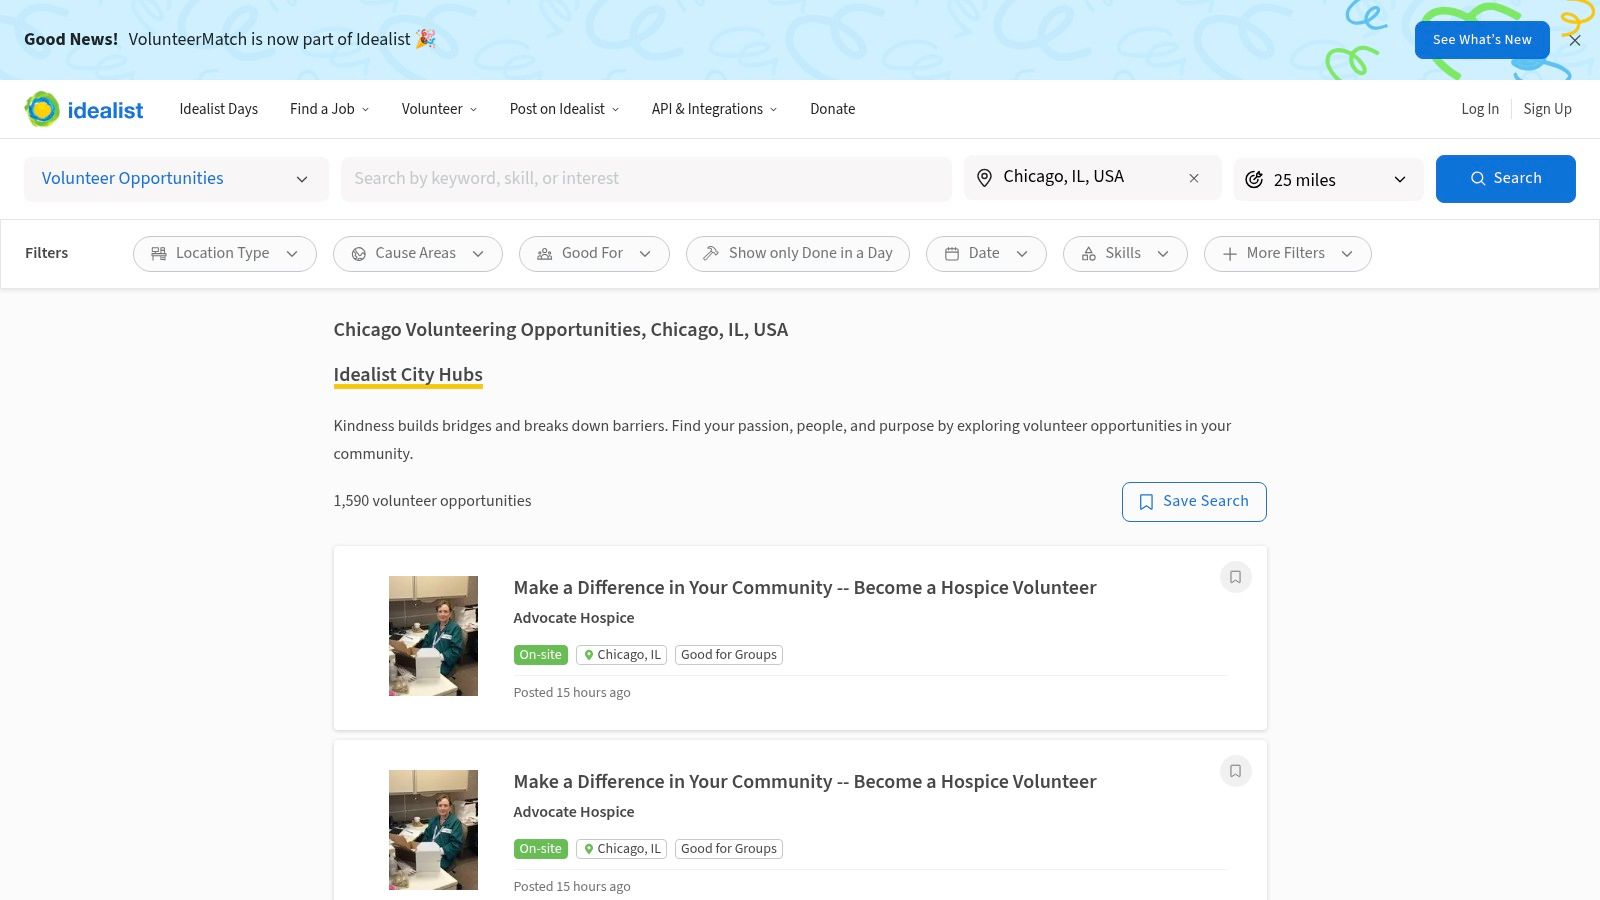Image resolution: width=1600 pixels, height=900 pixels.
Task: Open the first Hospice Volunteer listing title
Action: (x=805, y=588)
